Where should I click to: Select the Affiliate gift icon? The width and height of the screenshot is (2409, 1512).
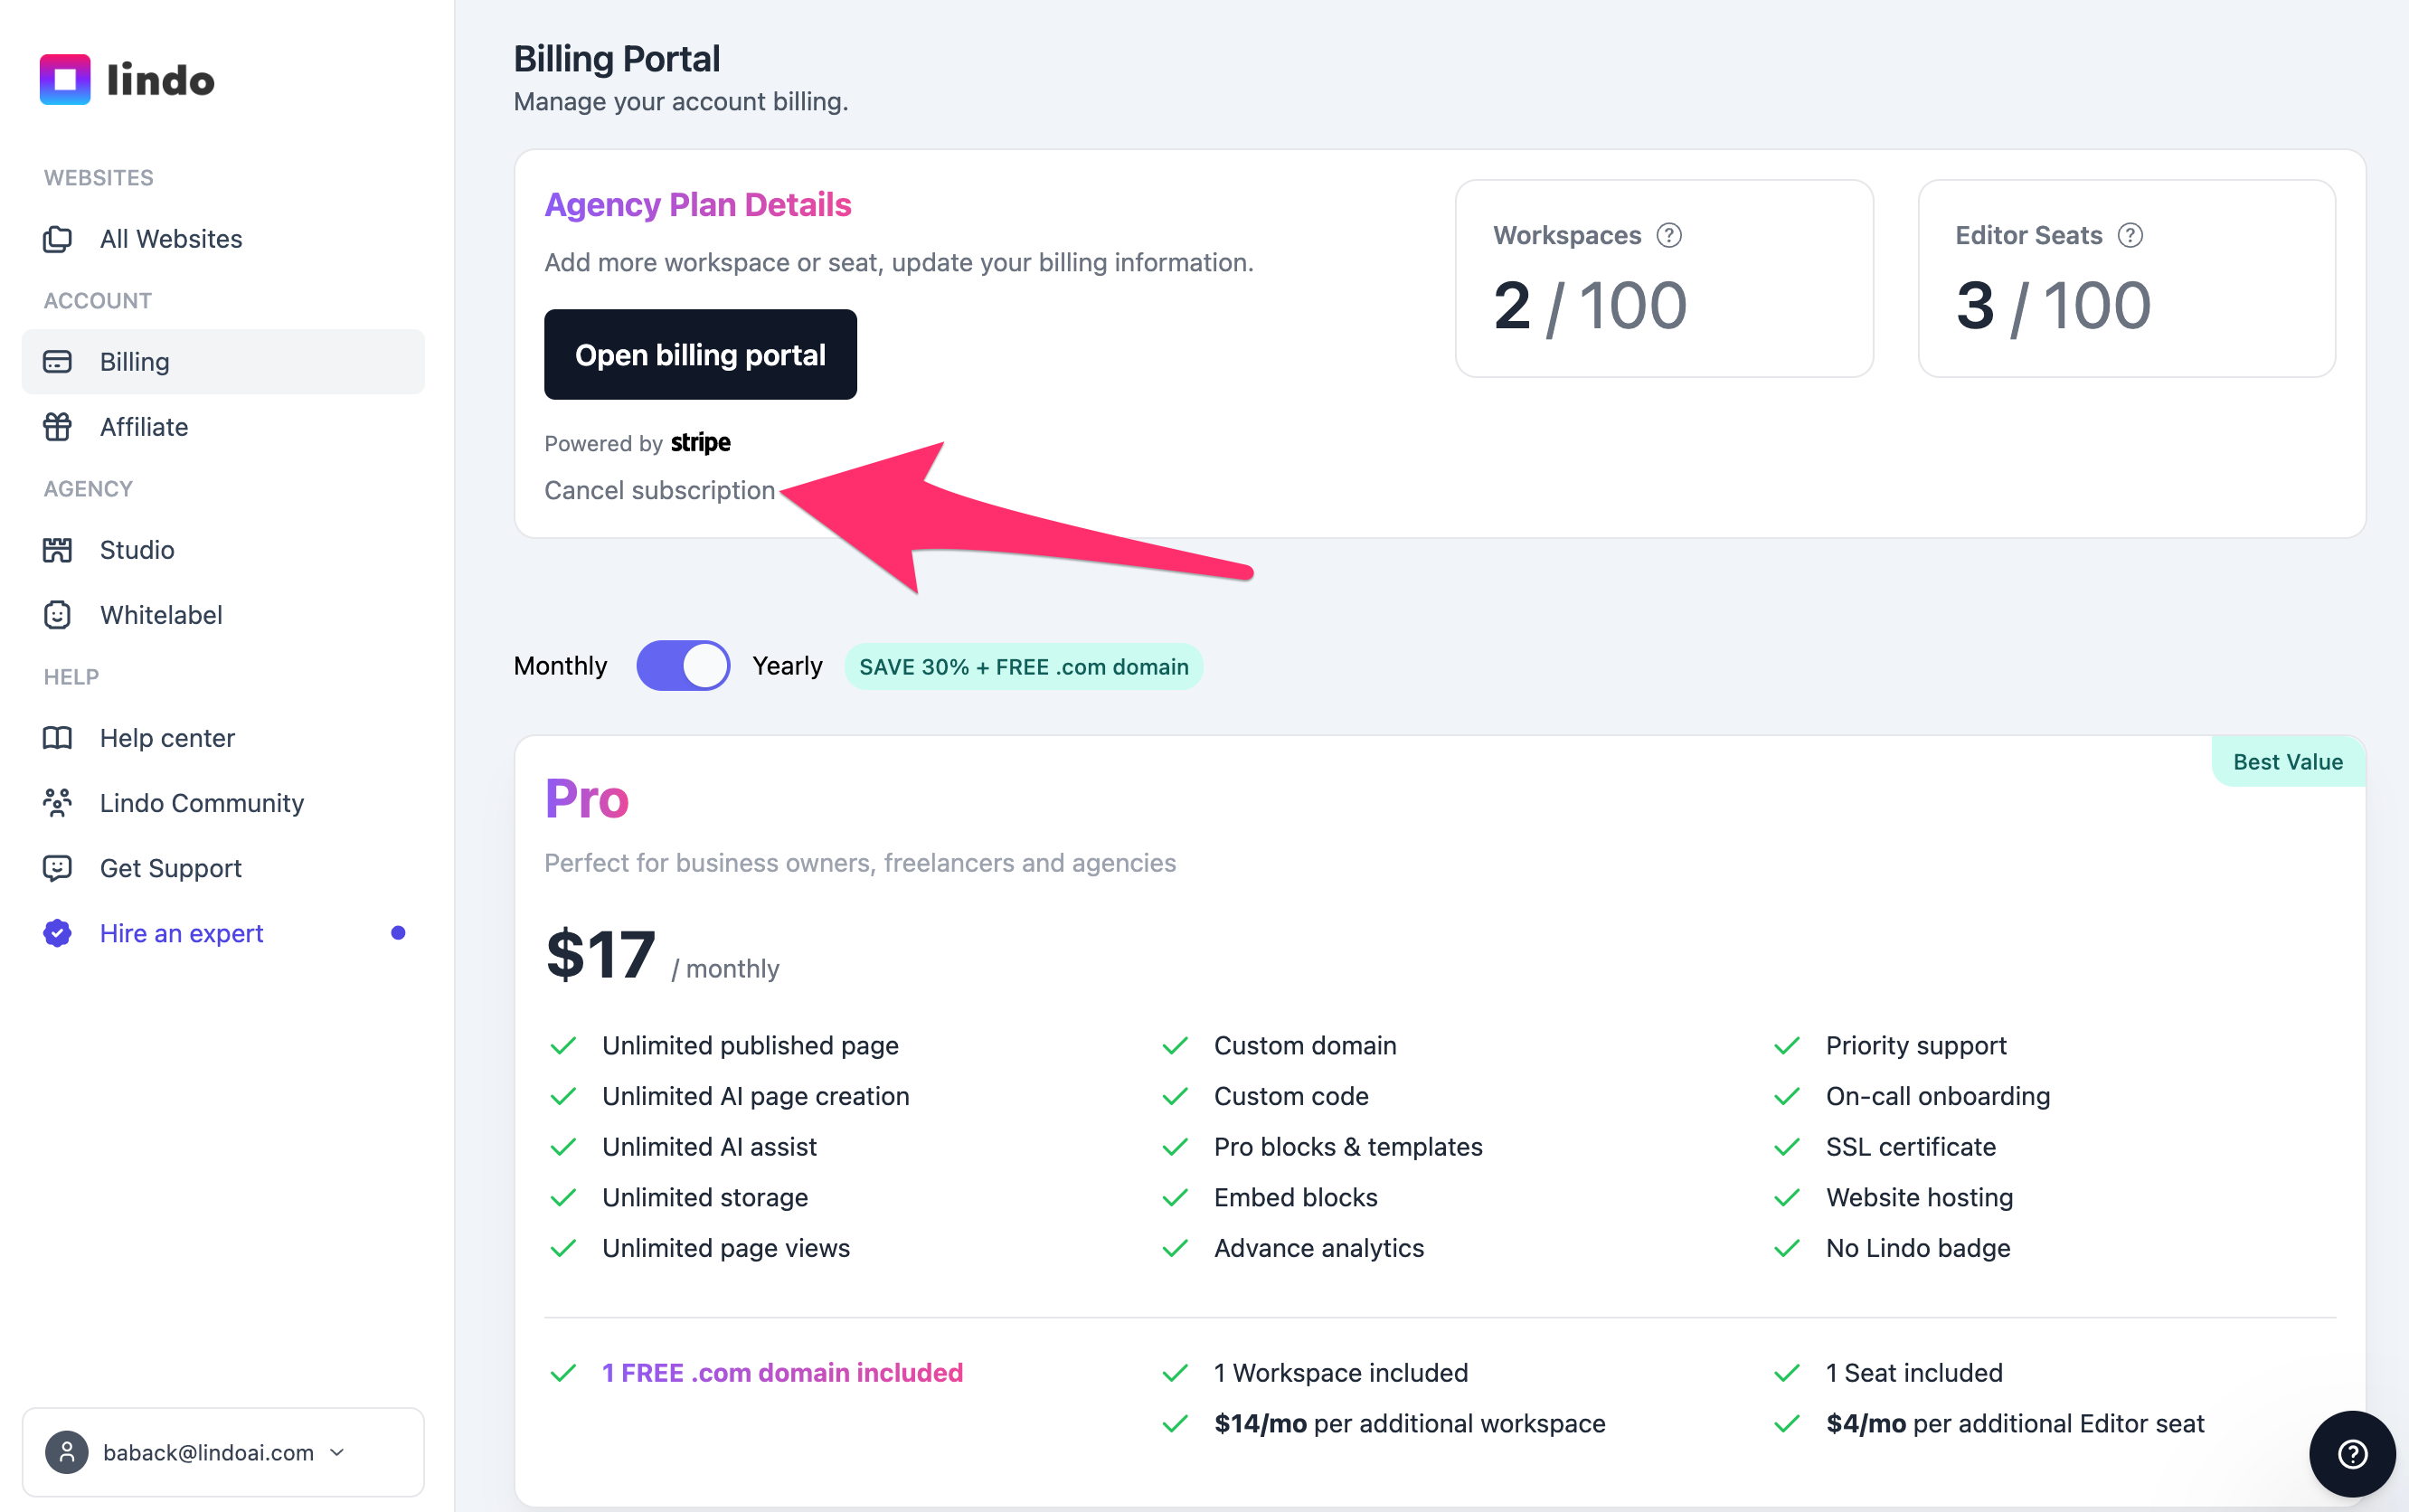[57, 427]
